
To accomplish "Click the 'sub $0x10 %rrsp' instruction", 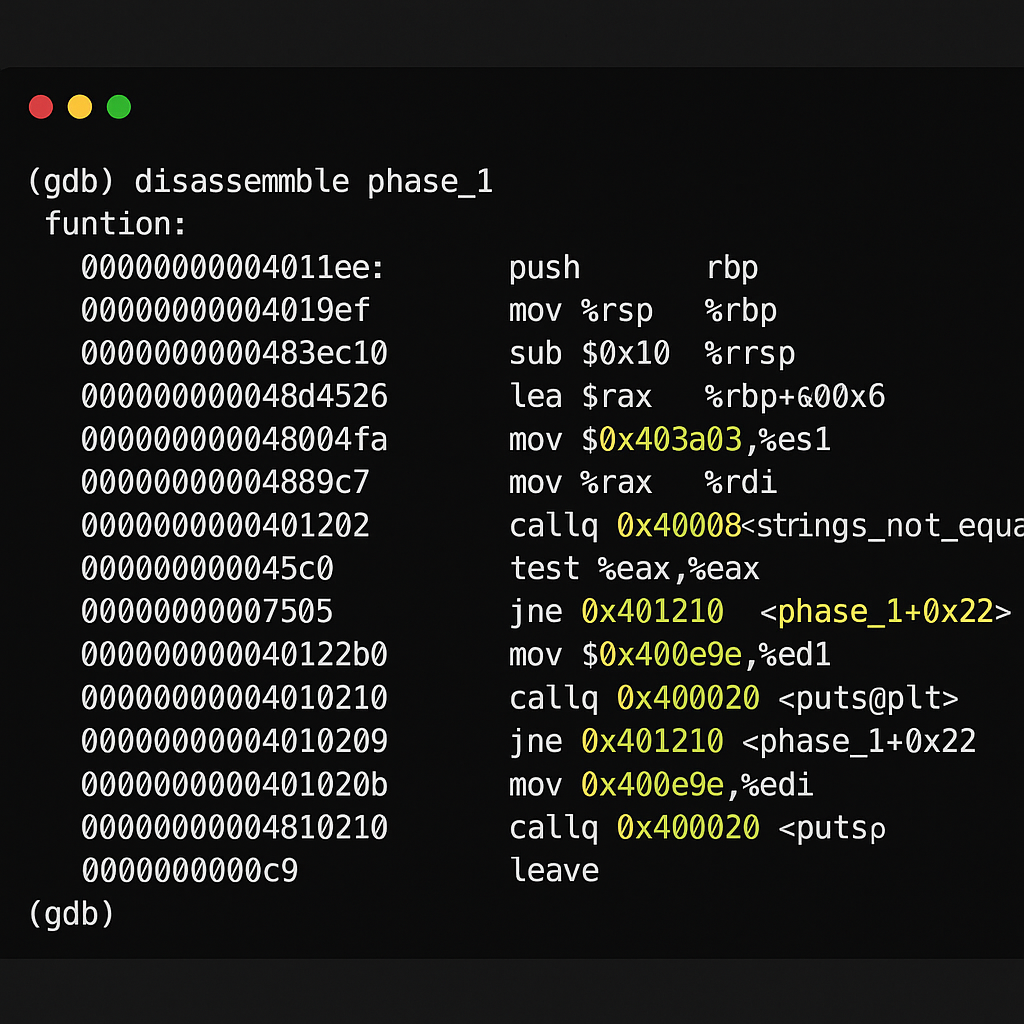I will [x=652, y=354].
